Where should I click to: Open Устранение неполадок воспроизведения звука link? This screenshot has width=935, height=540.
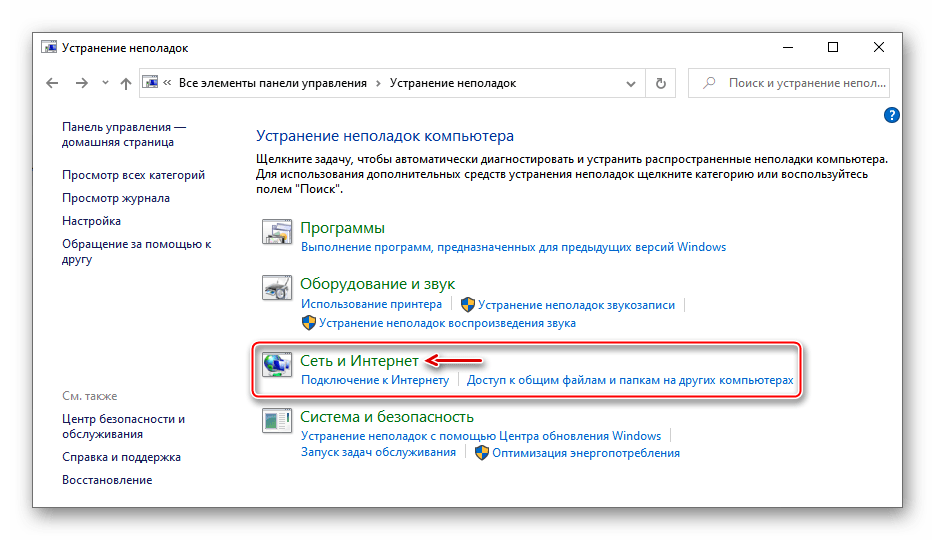[447, 323]
